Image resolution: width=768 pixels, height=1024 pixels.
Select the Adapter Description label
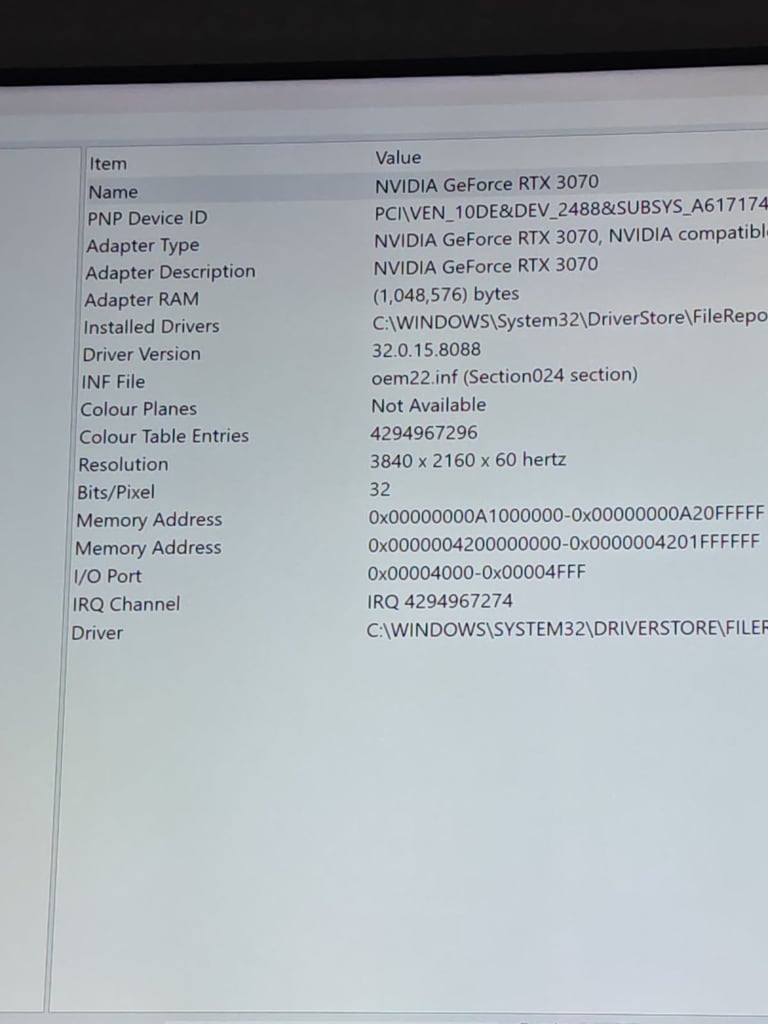pos(170,272)
